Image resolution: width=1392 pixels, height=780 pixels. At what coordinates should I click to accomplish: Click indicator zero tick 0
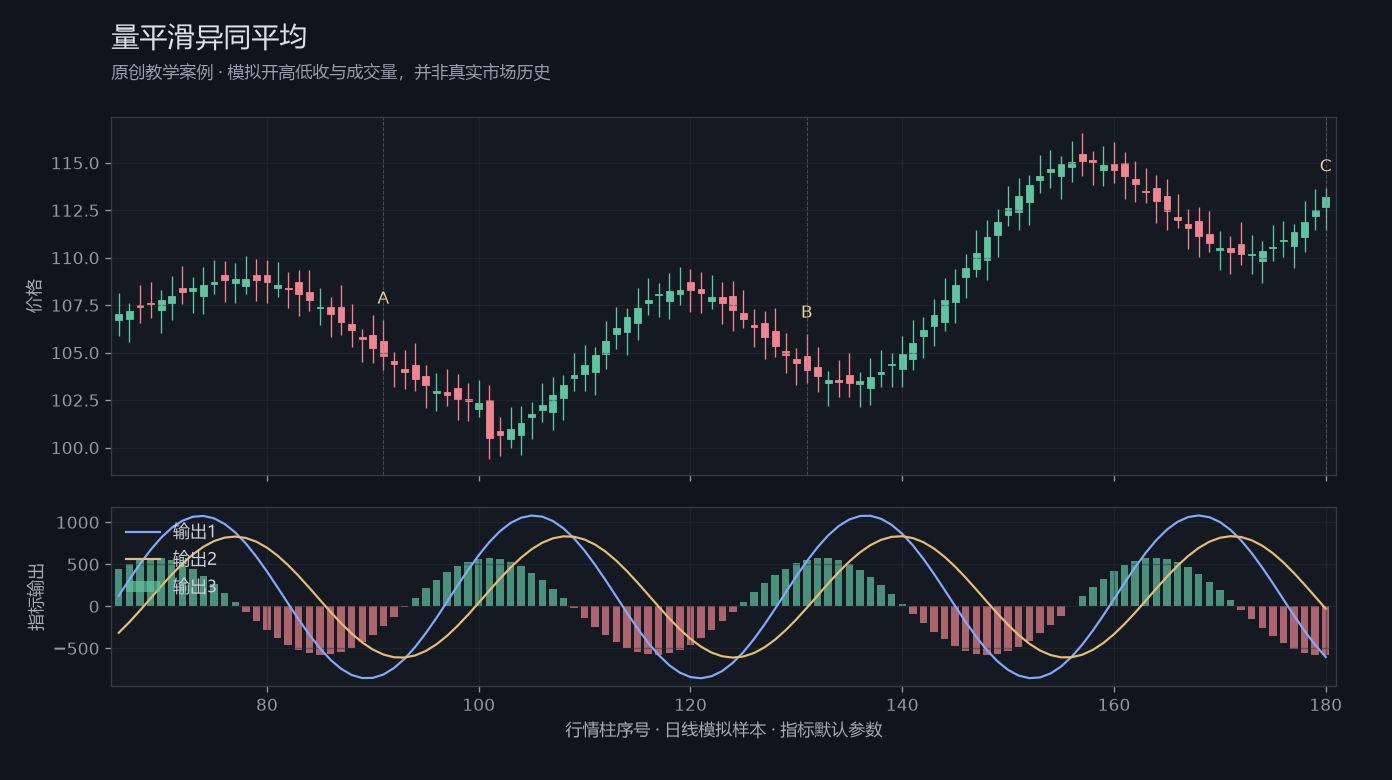[94, 607]
